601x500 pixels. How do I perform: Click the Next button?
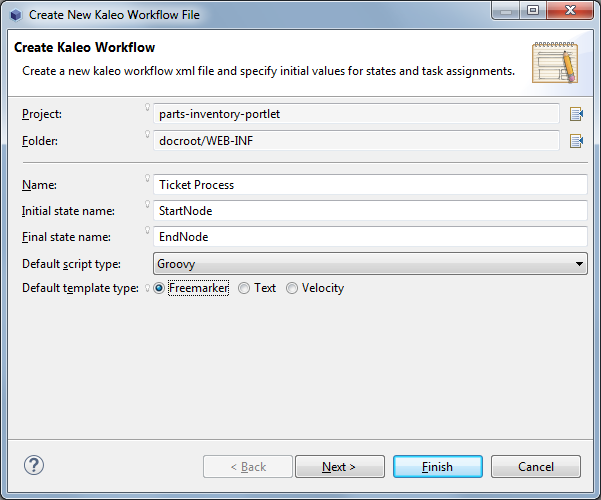[x=340, y=467]
